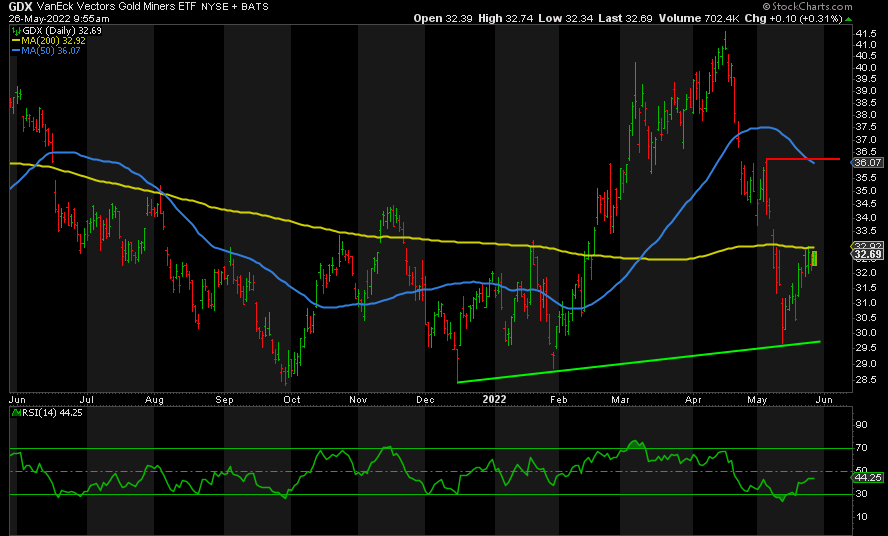Click the 31.0 price axis label

[x=865, y=302]
